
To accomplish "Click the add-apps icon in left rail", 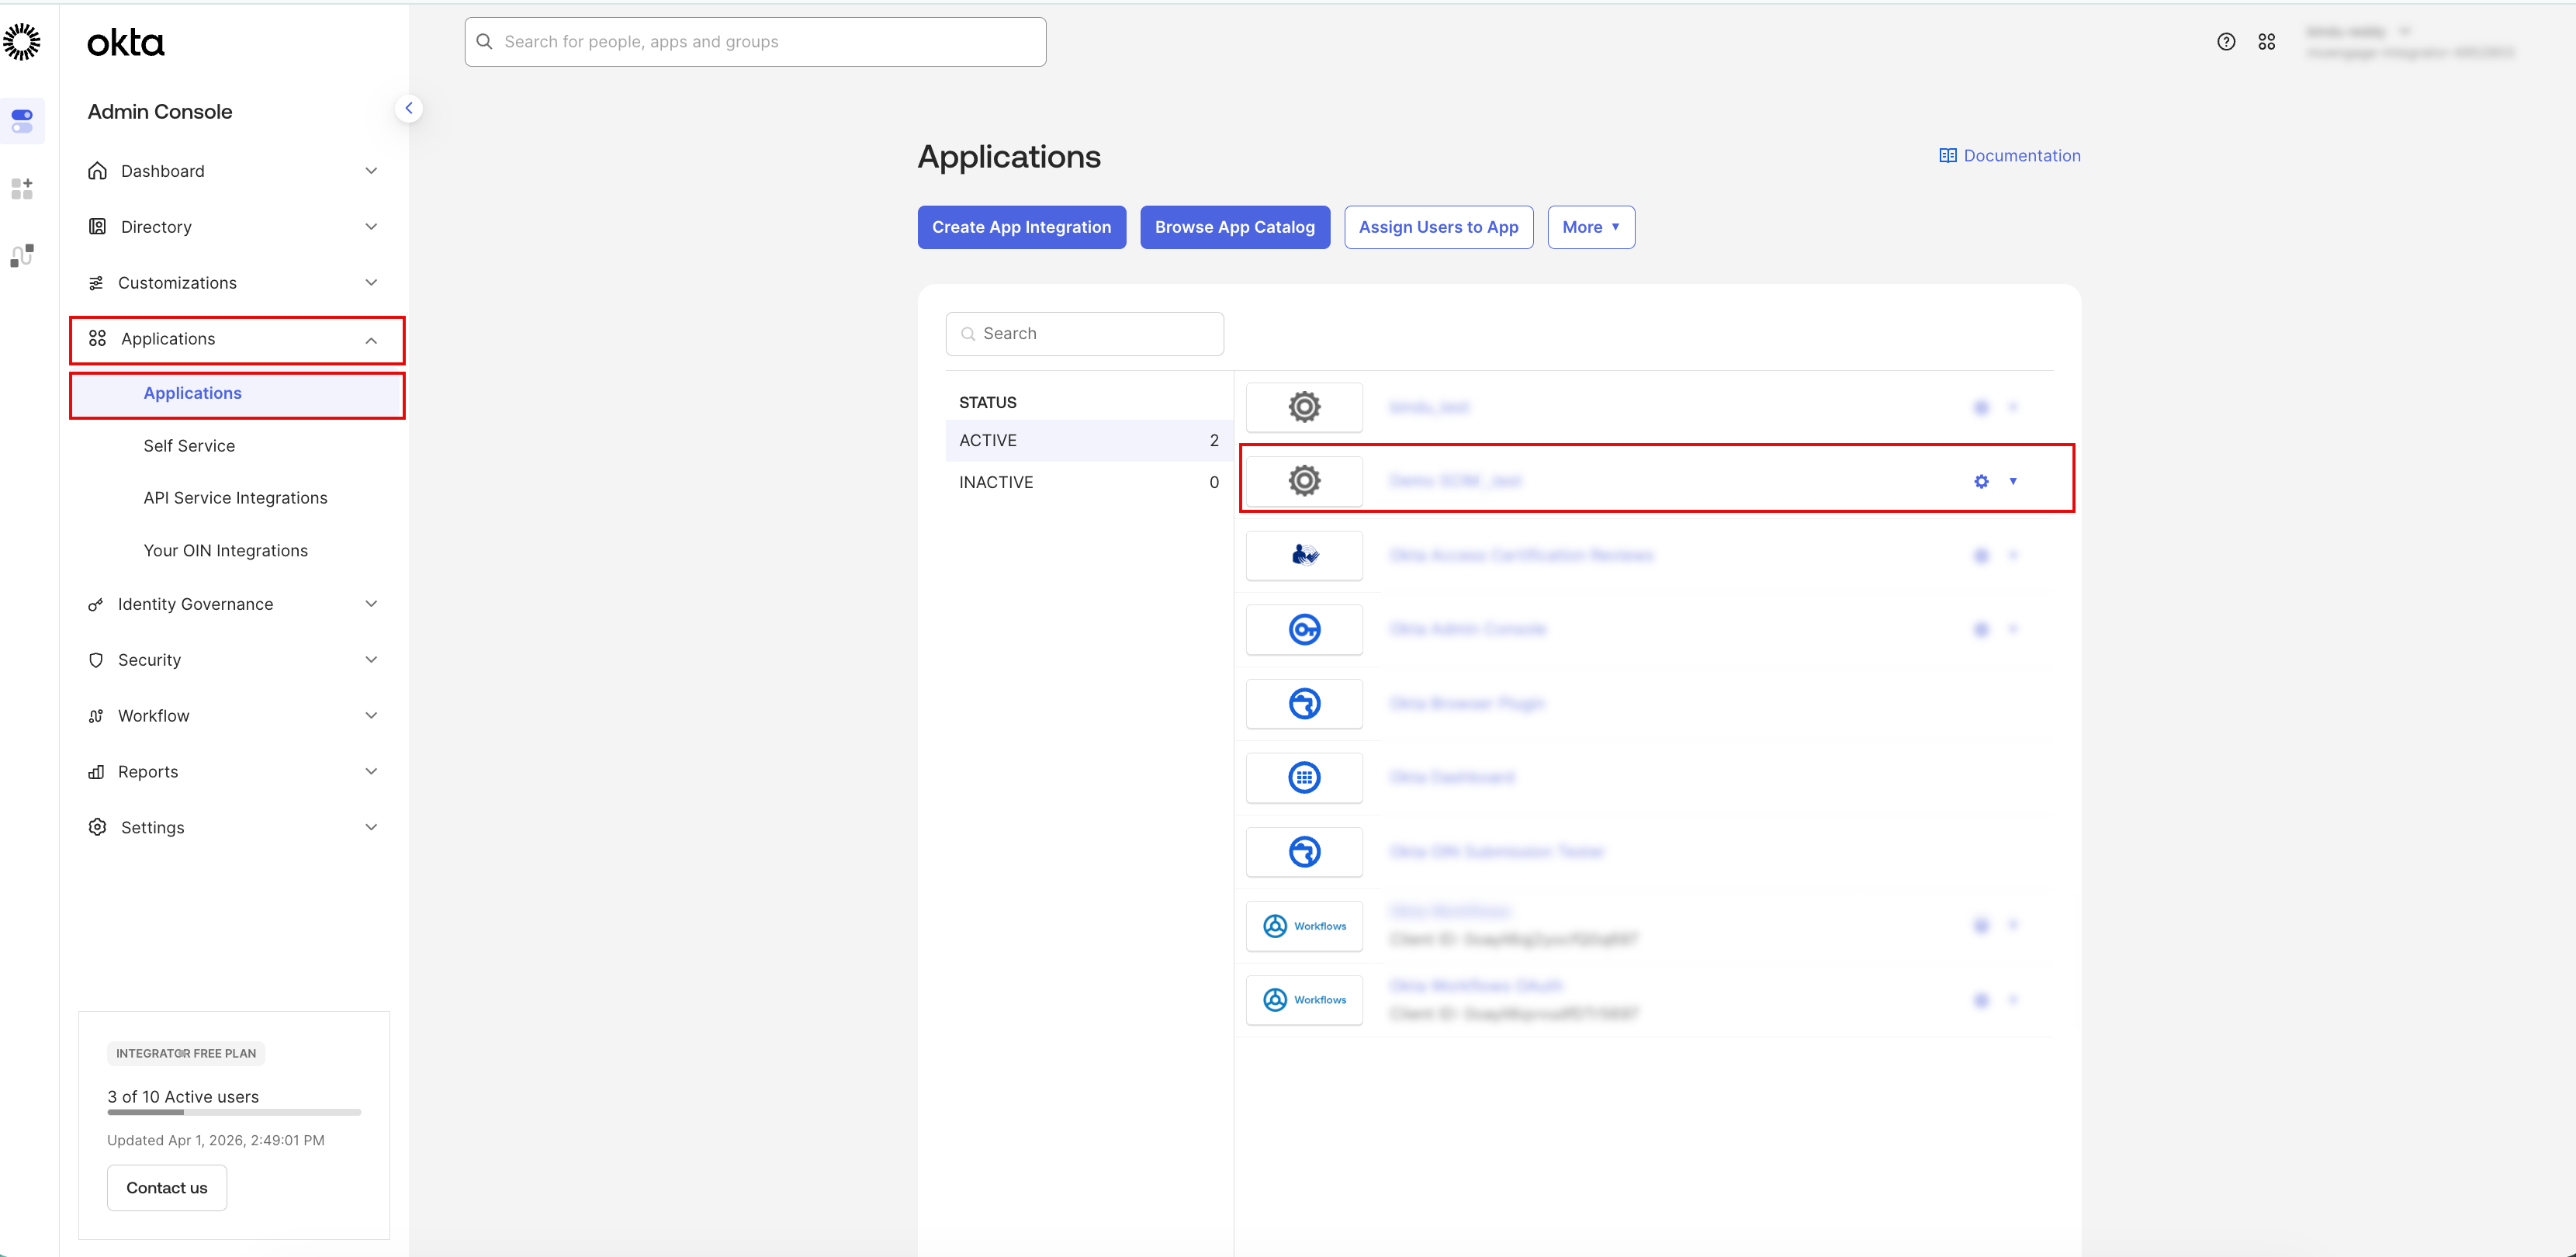I will click(22, 188).
